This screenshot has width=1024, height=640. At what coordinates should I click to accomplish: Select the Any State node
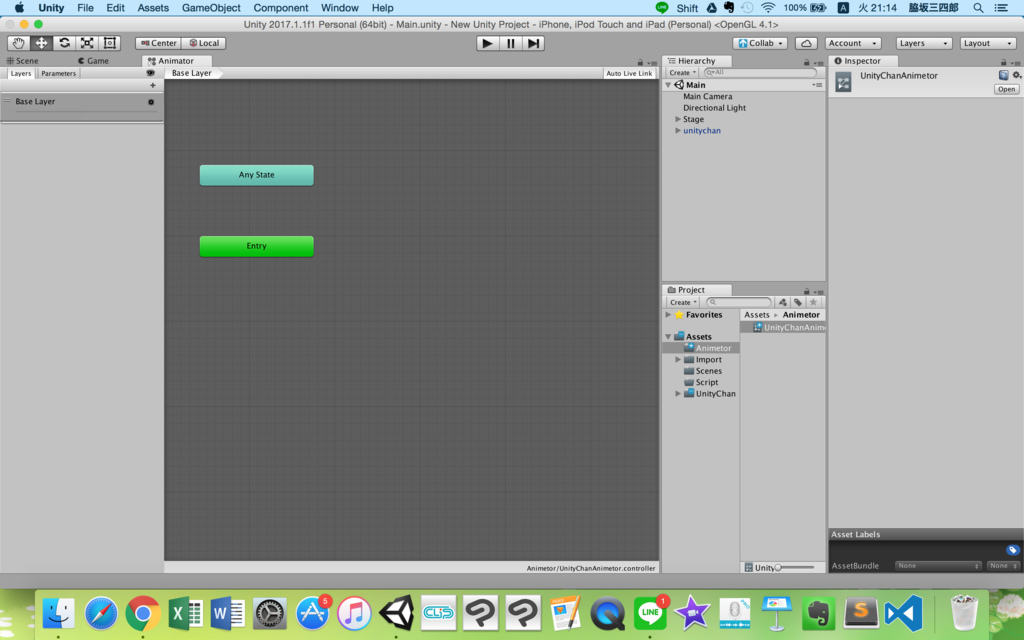pyautogui.click(x=257, y=175)
